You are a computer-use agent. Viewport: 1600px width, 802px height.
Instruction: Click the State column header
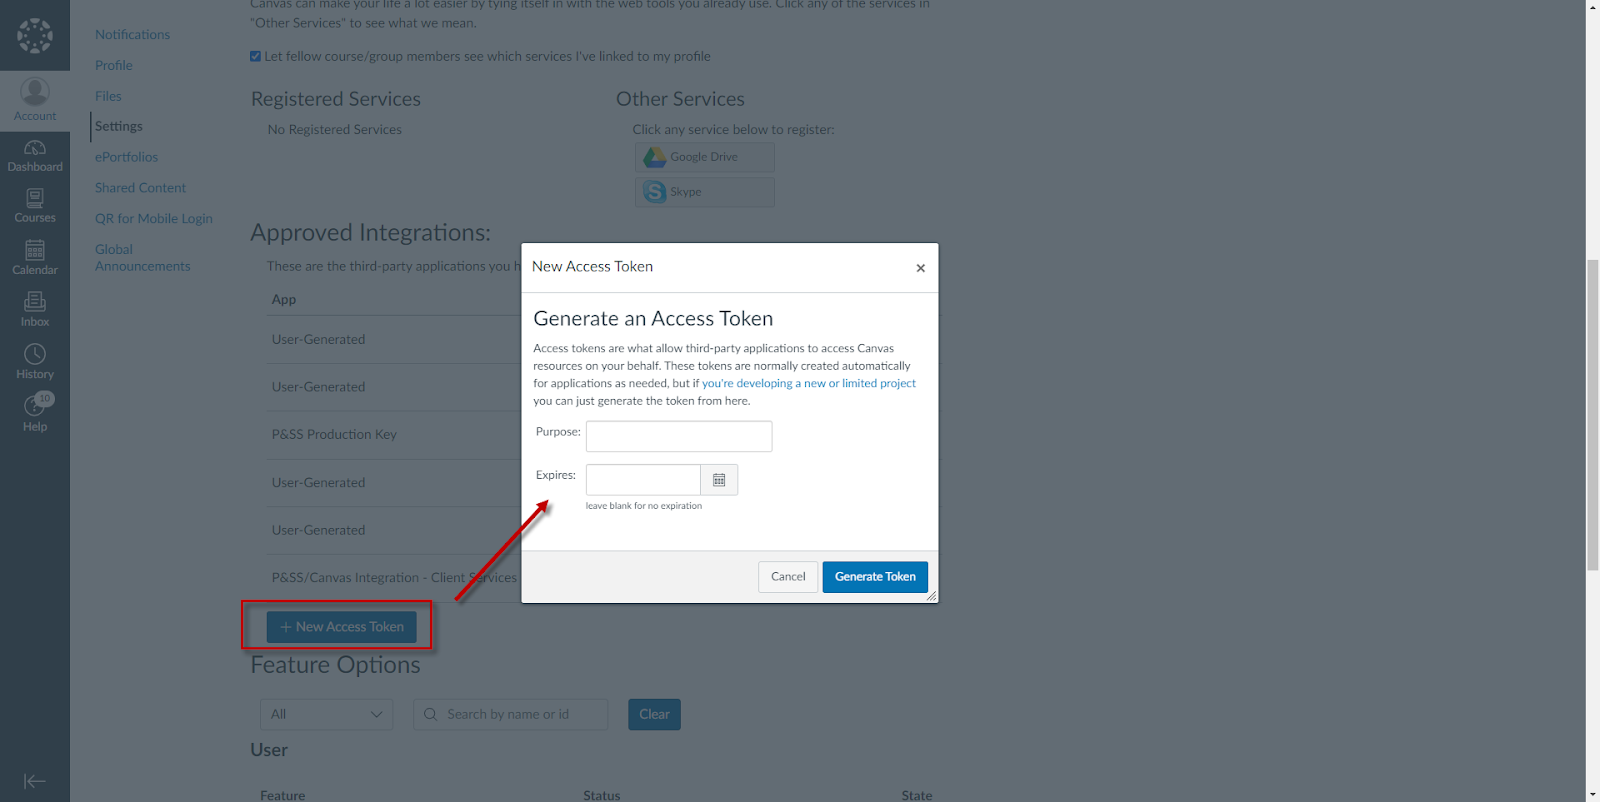[917, 796]
